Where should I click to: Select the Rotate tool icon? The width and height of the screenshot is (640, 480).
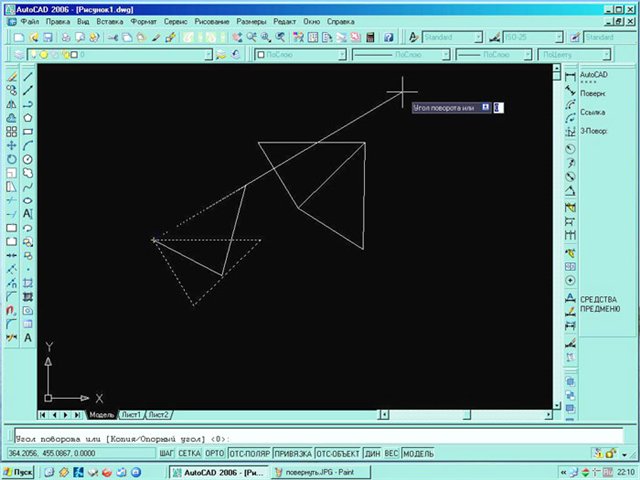tap(11, 158)
